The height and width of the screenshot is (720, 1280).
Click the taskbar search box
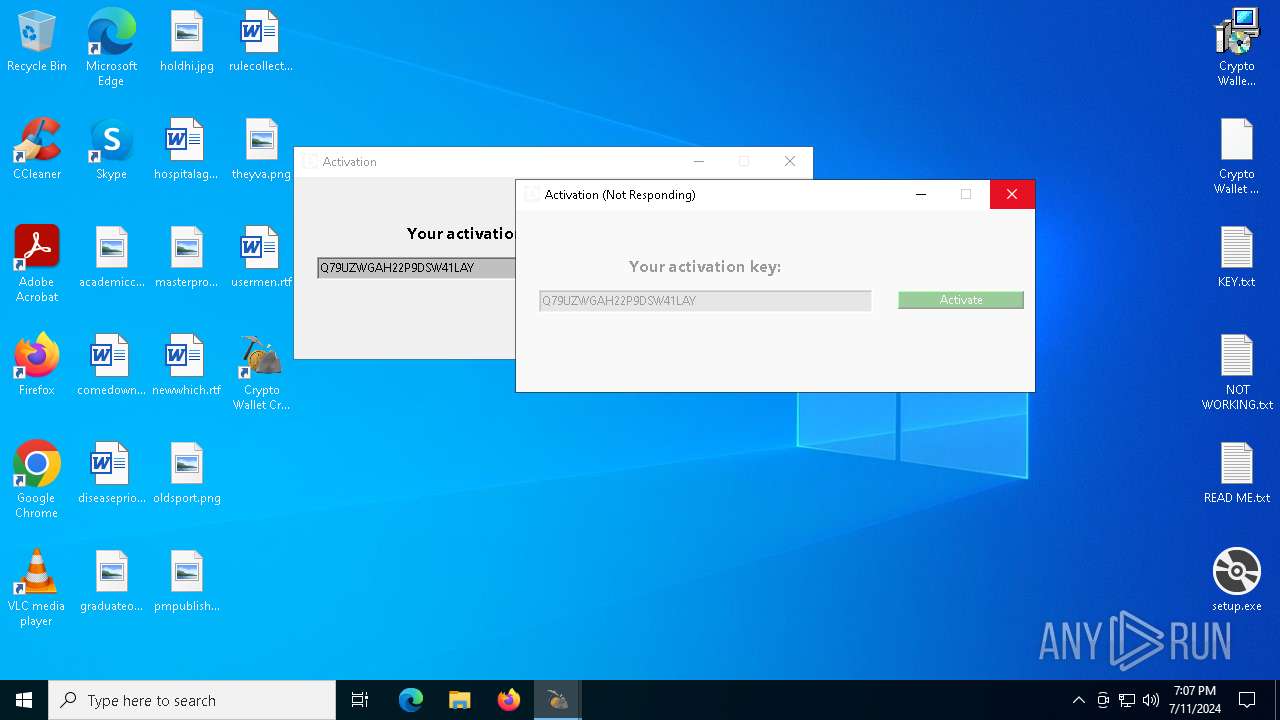192,700
